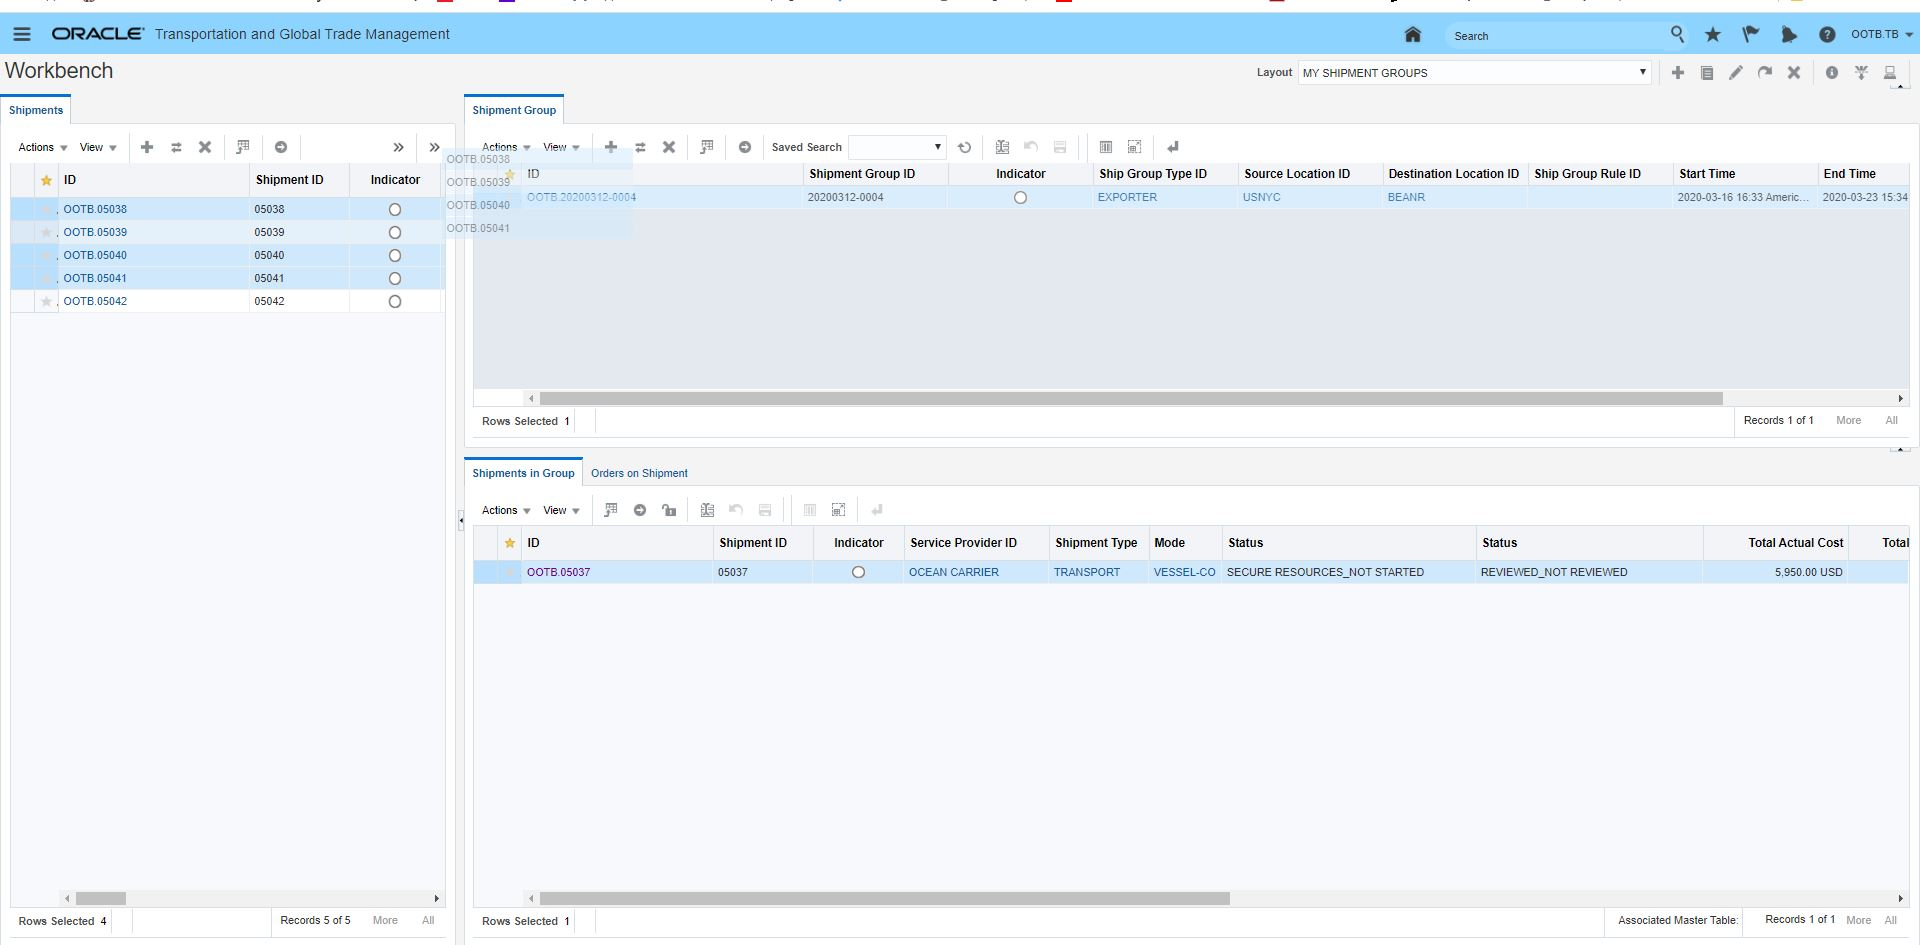Viewport: 1920px width, 945px height.
Task: Select indicator circle for shipment 05042
Action: click(x=395, y=302)
